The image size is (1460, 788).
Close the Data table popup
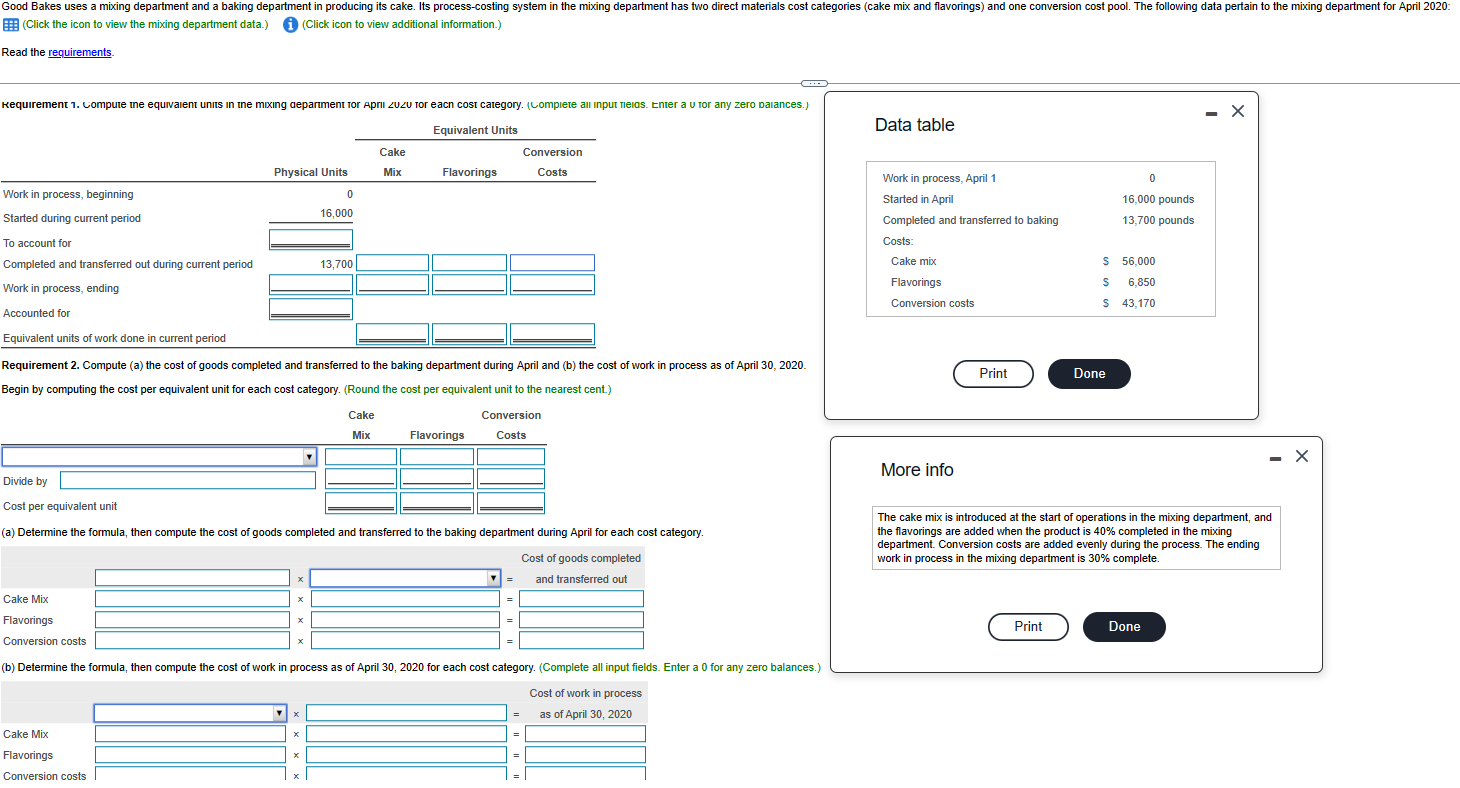coord(1238,111)
